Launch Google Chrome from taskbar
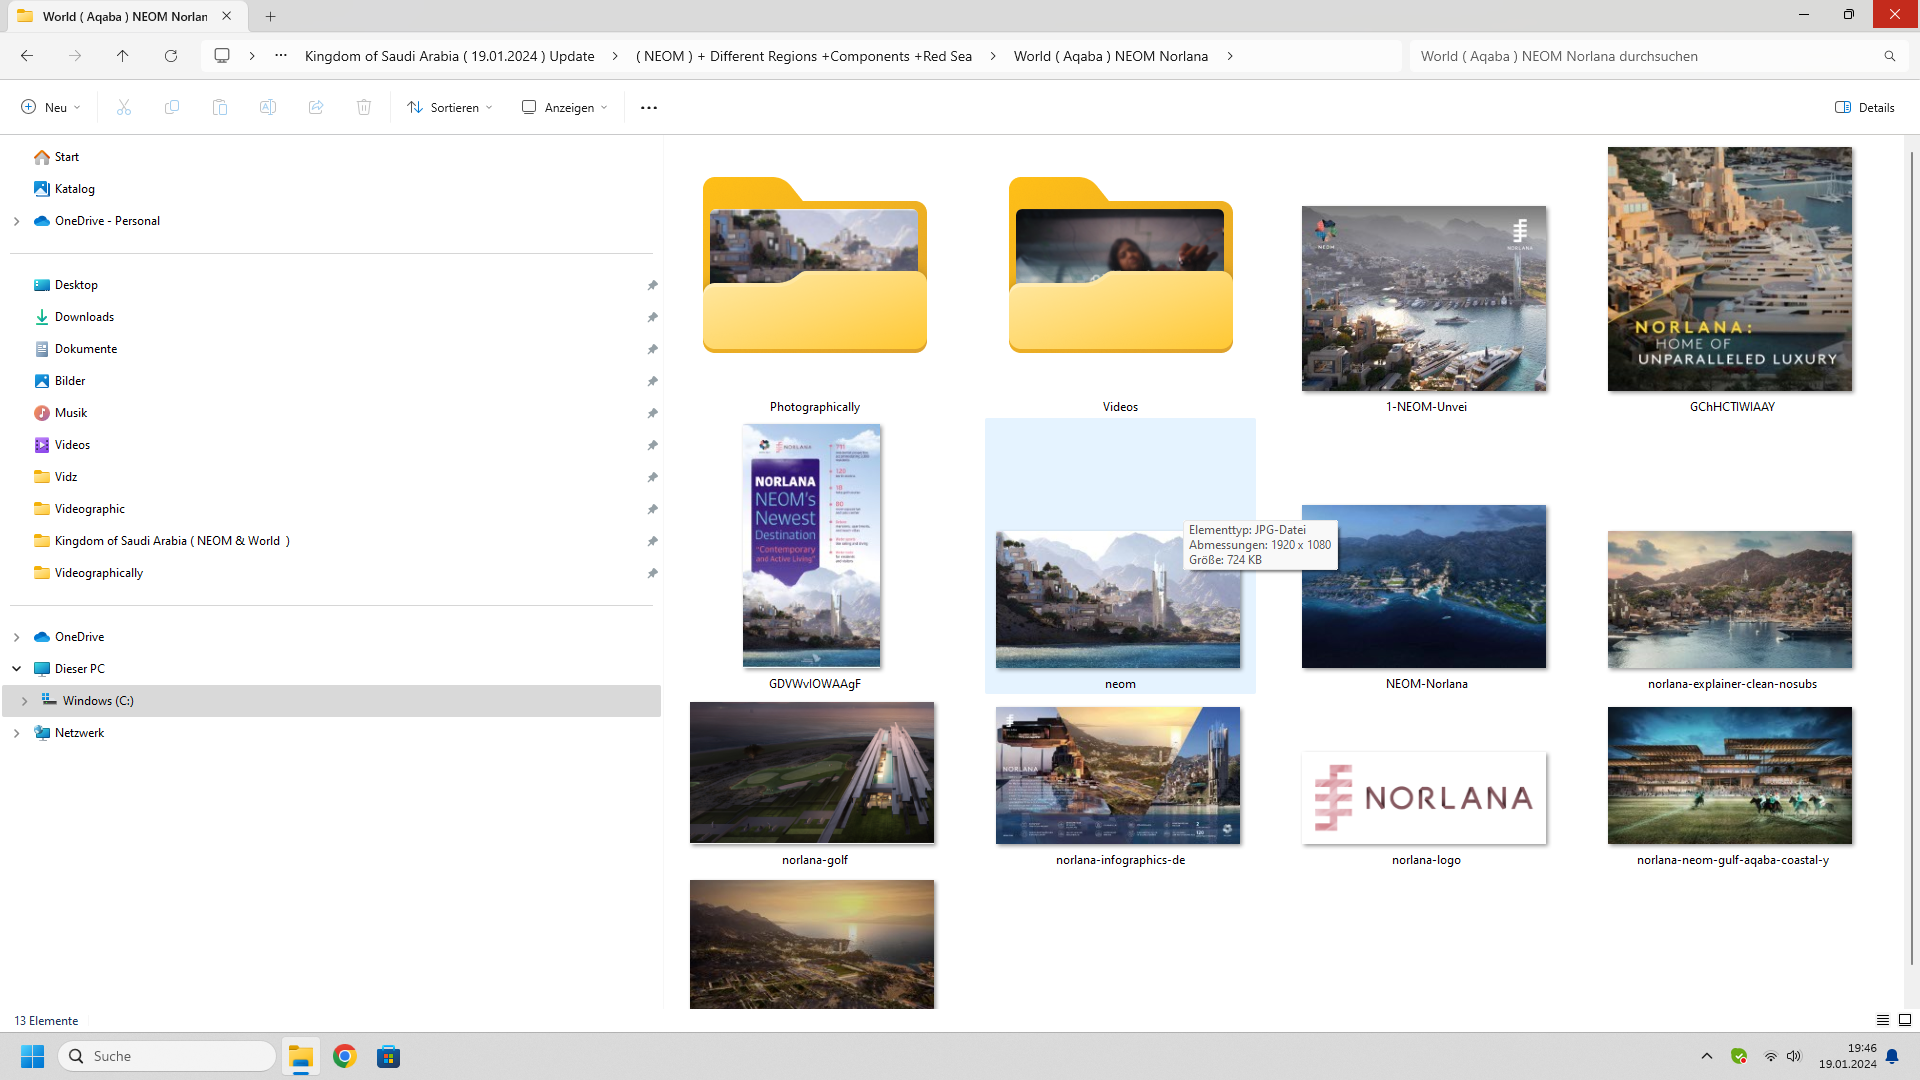Image resolution: width=1920 pixels, height=1080 pixels. click(345, 1056)
